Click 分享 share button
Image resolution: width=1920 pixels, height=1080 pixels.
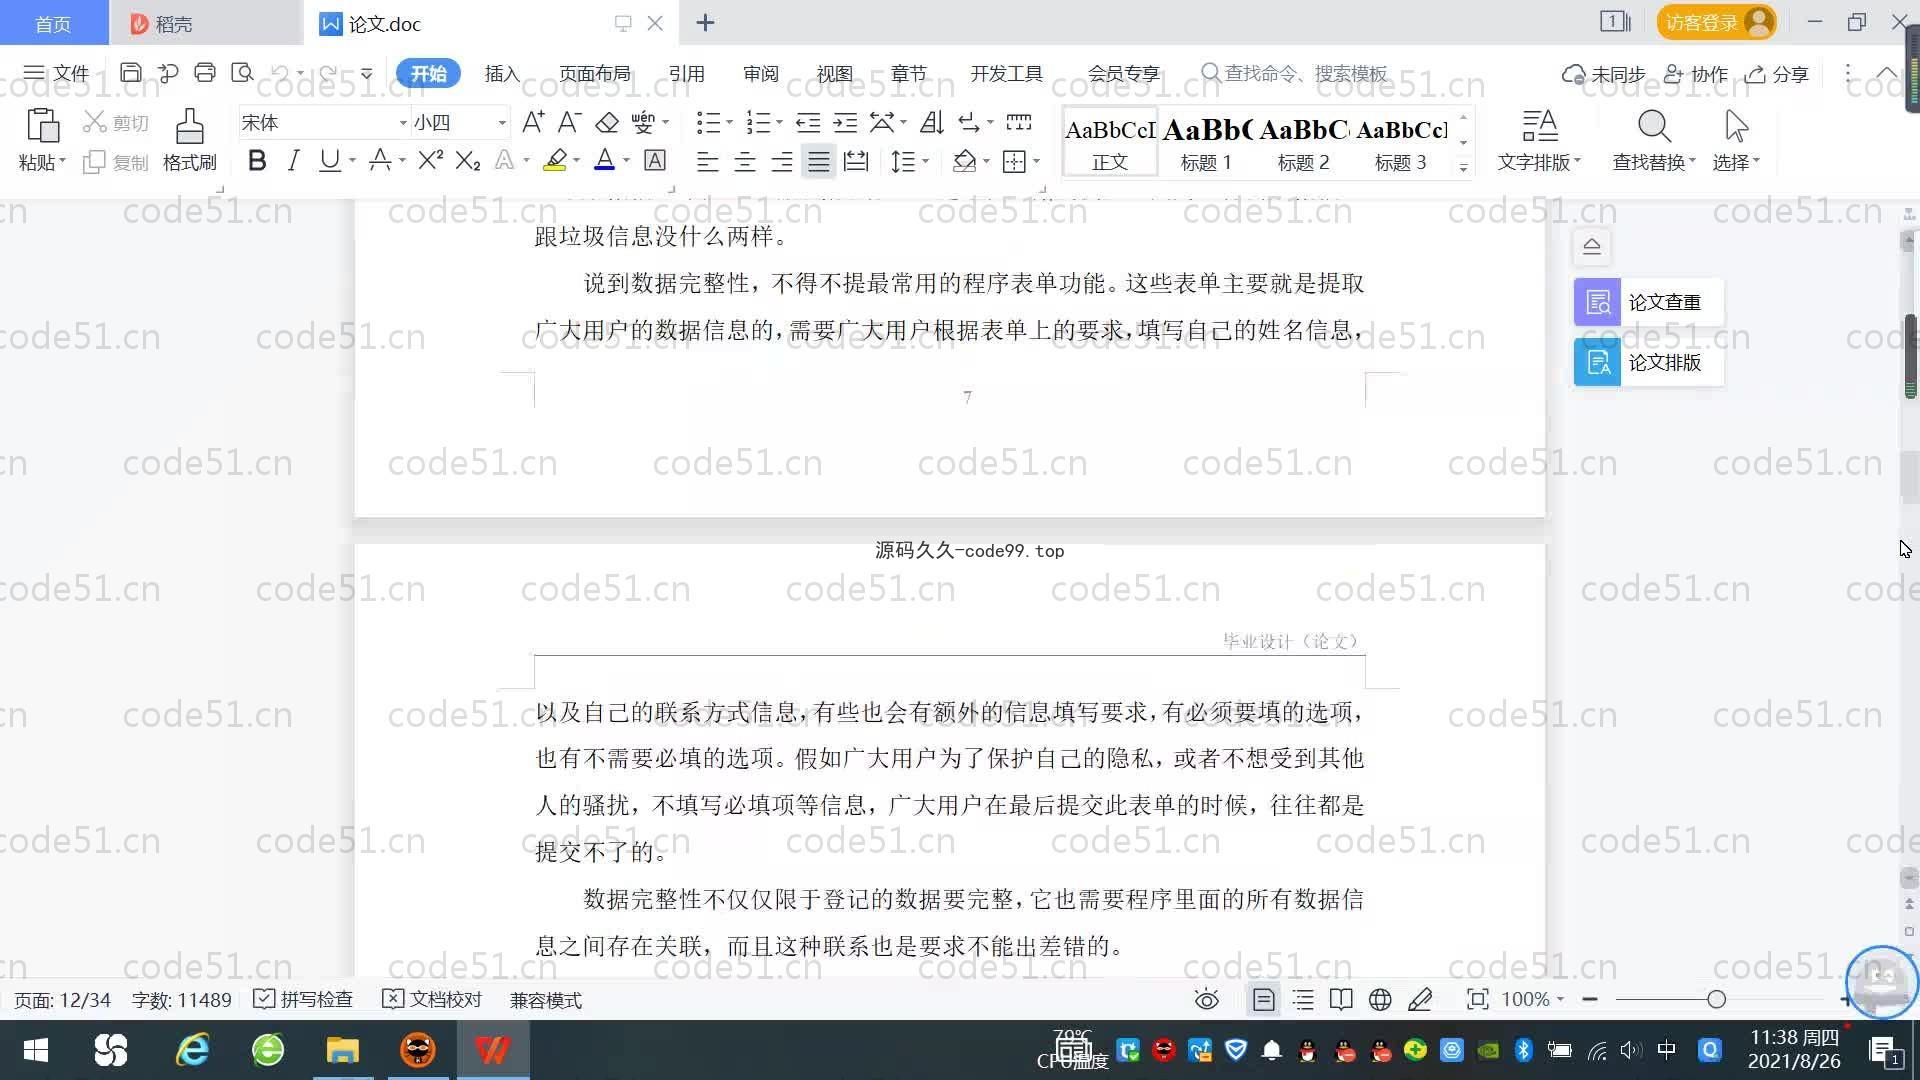1777,73
